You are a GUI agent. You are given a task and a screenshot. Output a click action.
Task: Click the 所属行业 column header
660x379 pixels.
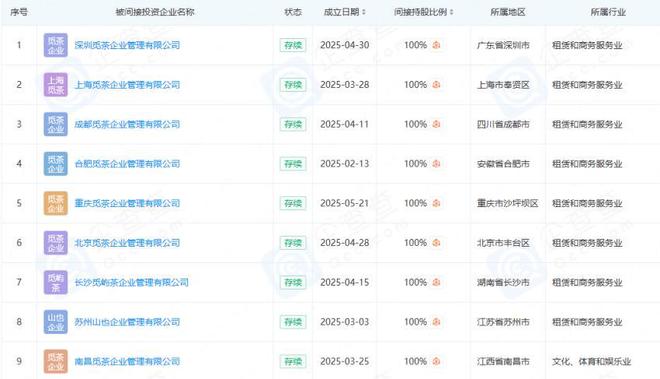tap(608, 12)
